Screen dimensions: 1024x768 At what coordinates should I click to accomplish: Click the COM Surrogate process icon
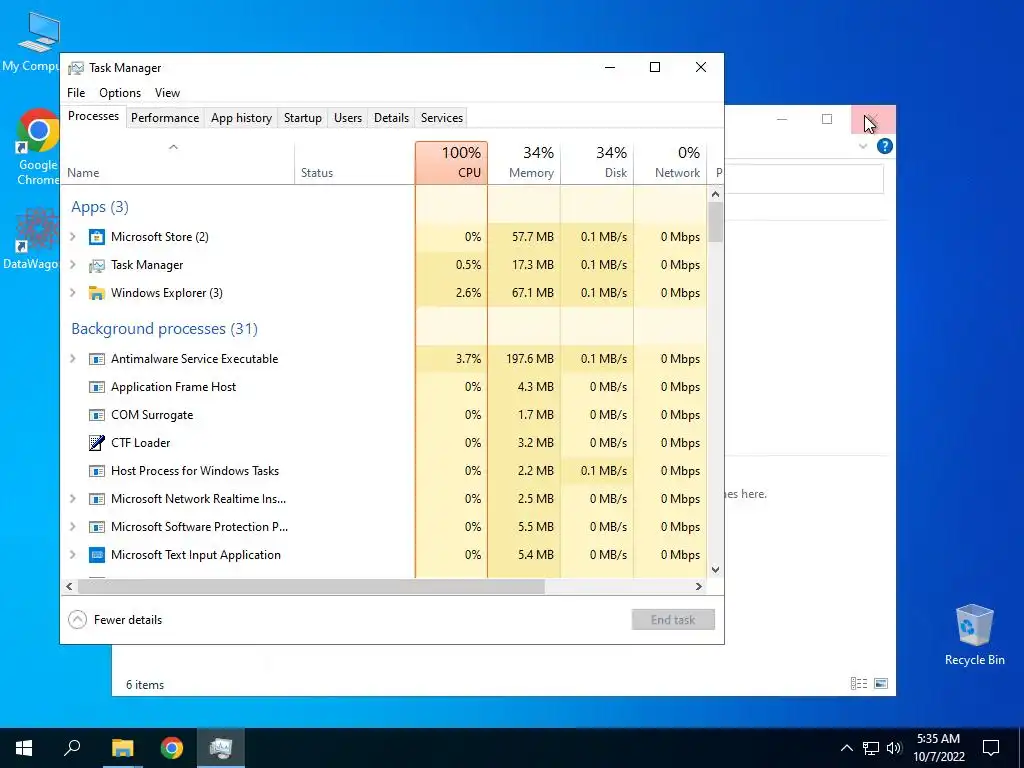coord(97,415)
